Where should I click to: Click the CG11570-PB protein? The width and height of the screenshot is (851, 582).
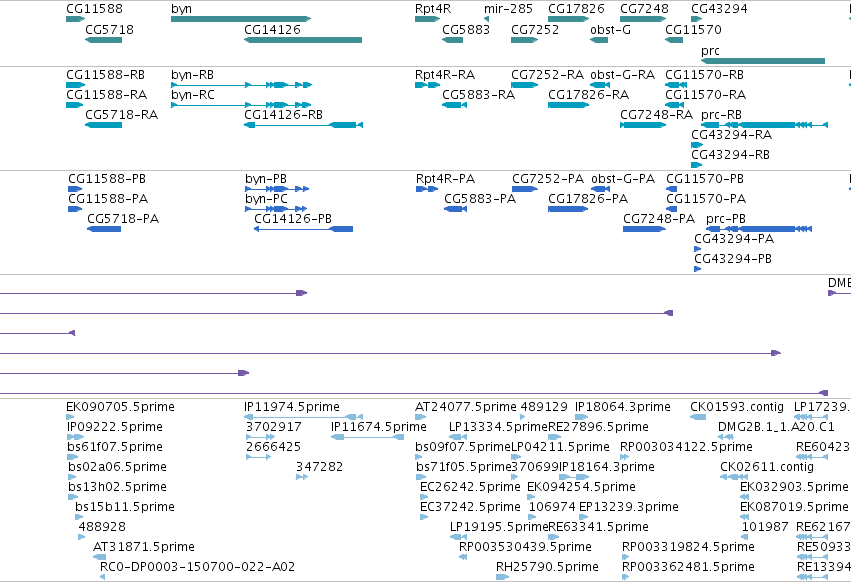[671, 189]
